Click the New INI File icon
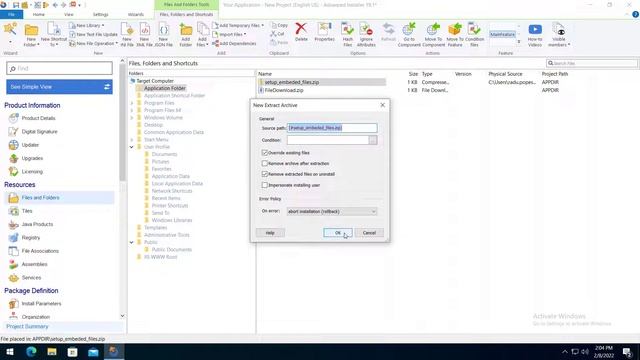The height and width of the screenshot is (360, 640). pos(127,35)
